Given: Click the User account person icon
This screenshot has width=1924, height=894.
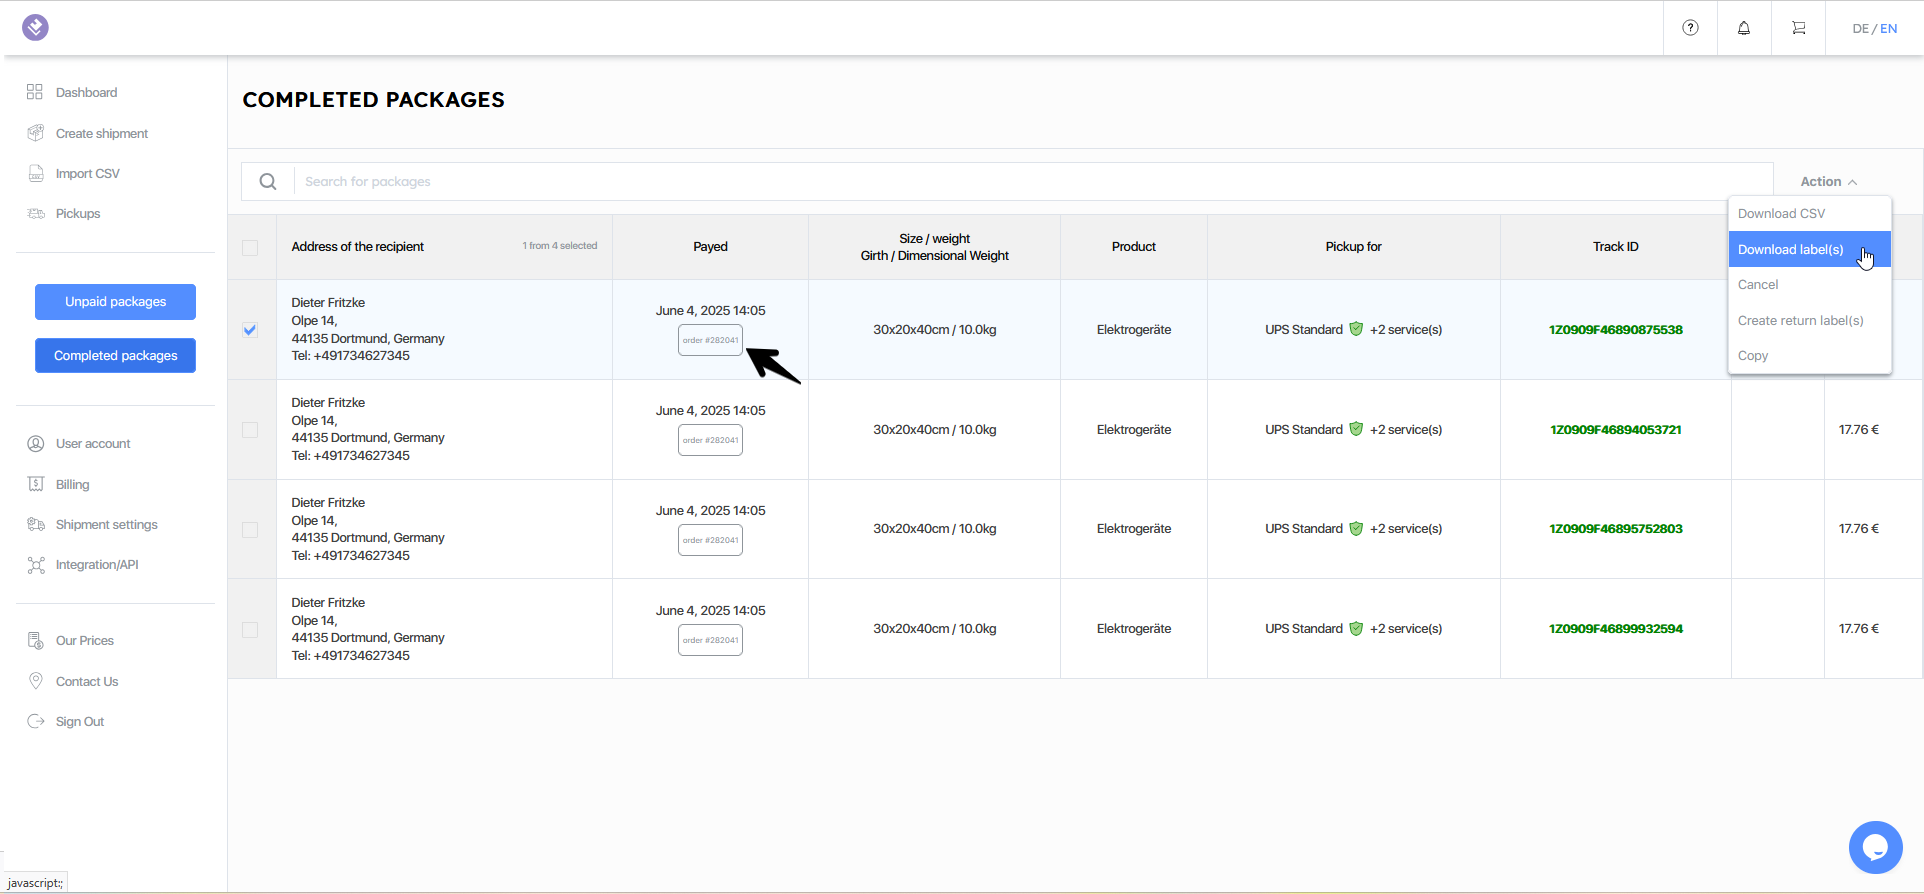Looking at the screenshot, I should tap(35, 444).
